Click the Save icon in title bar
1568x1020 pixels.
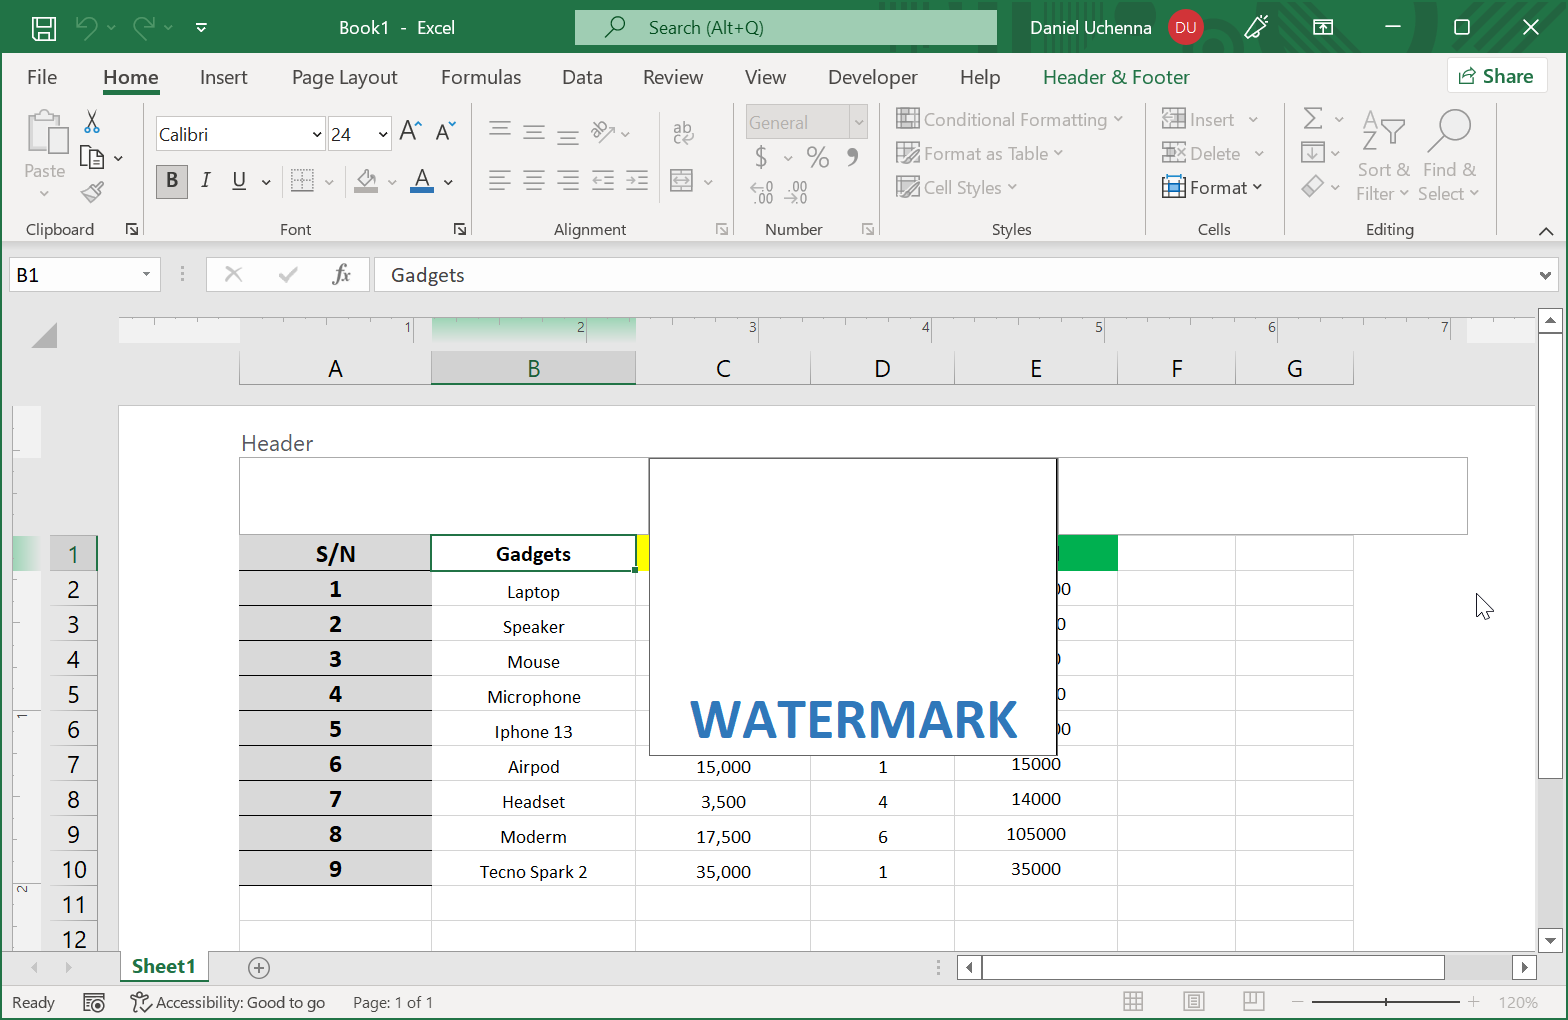point(43,28)
